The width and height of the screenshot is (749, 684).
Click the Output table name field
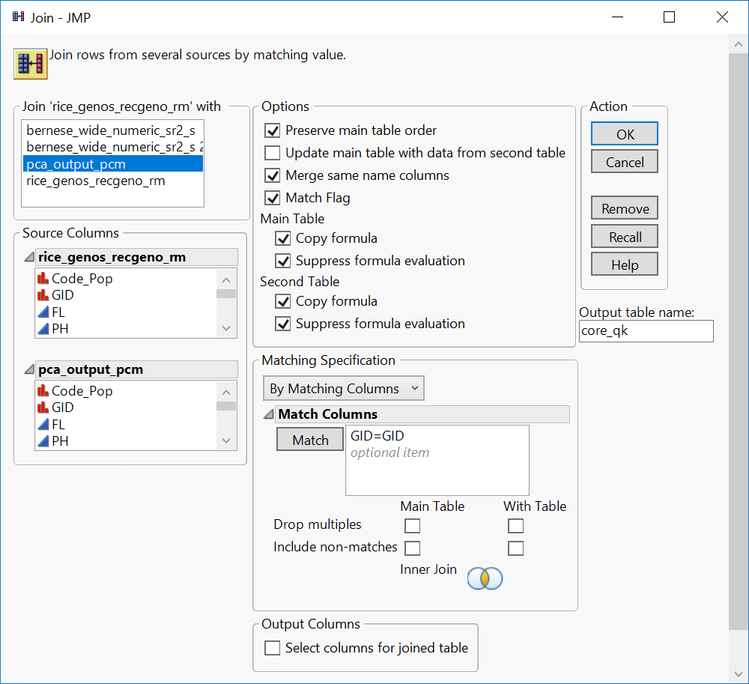[x=645, y=331]
